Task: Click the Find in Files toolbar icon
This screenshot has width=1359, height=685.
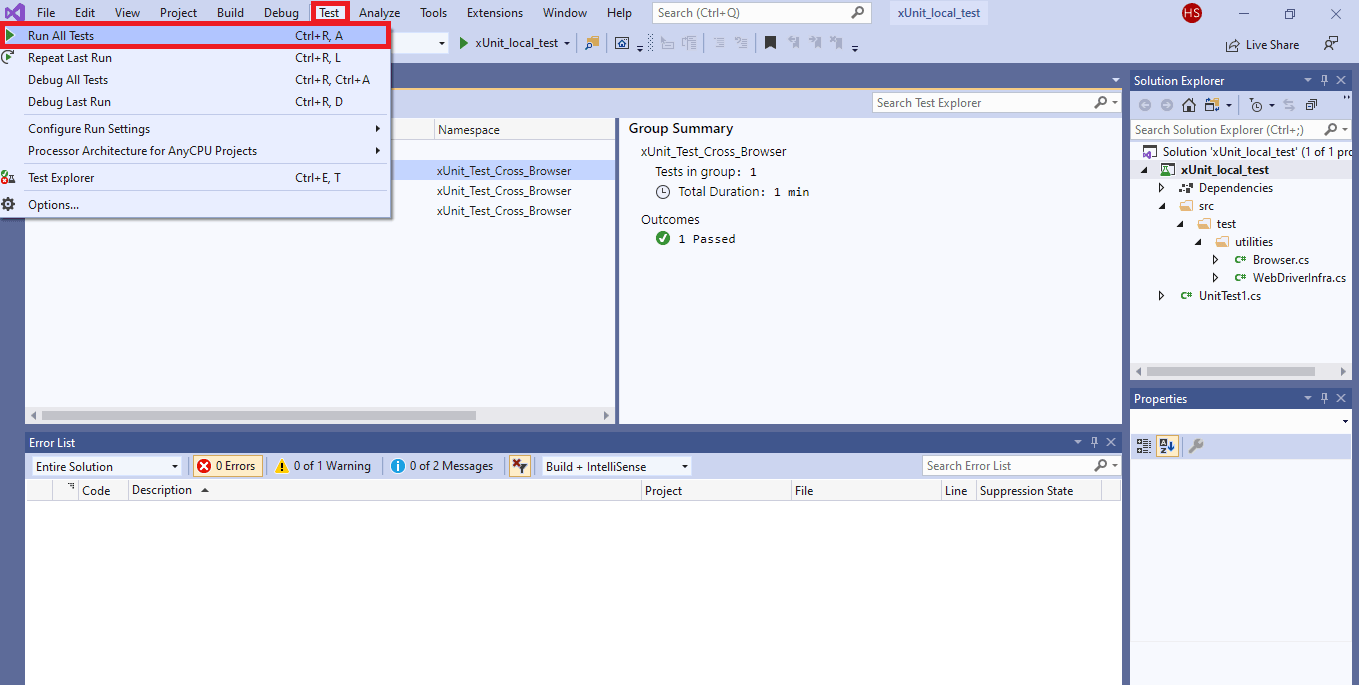Action: point(592,43)
